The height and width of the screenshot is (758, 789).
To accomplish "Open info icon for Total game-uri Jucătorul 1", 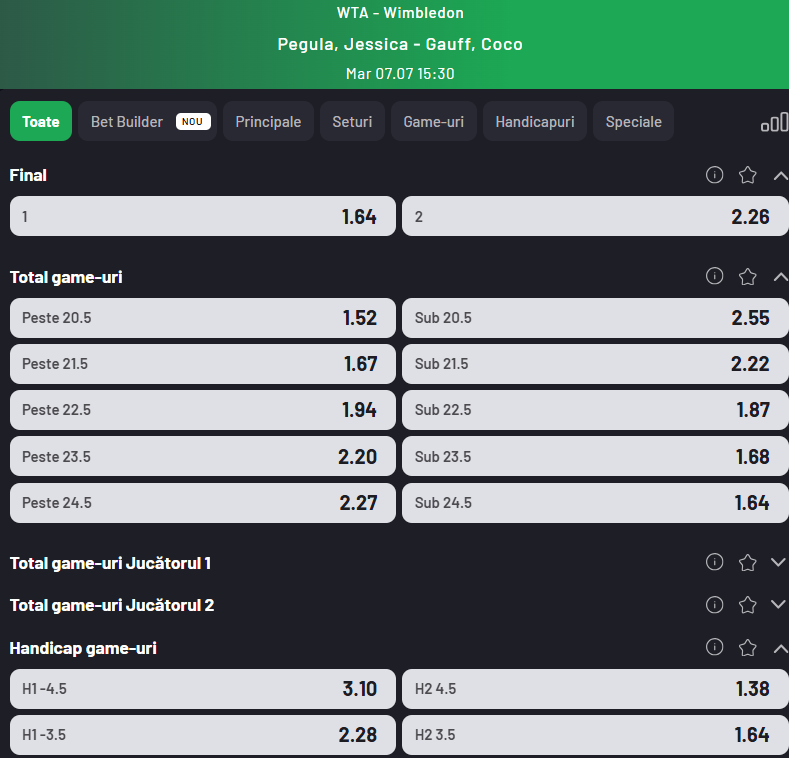I will click(714, 562).
